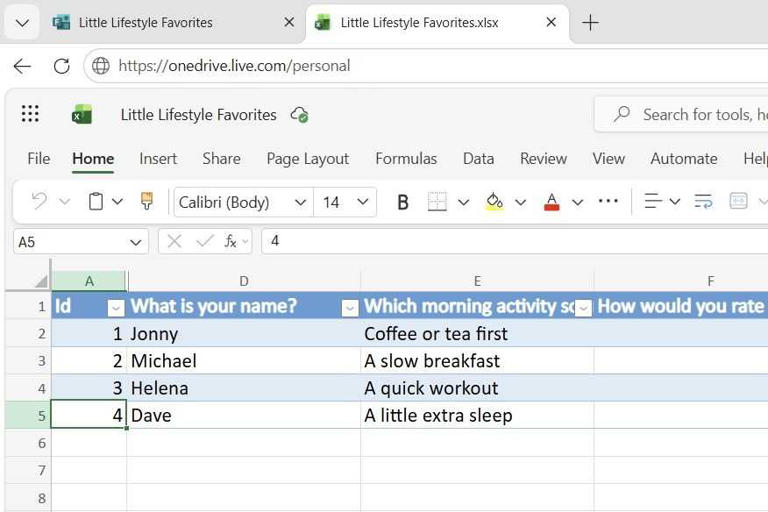Open the Insert ribbon tab
Screen dimensions: 768x512
158,159
